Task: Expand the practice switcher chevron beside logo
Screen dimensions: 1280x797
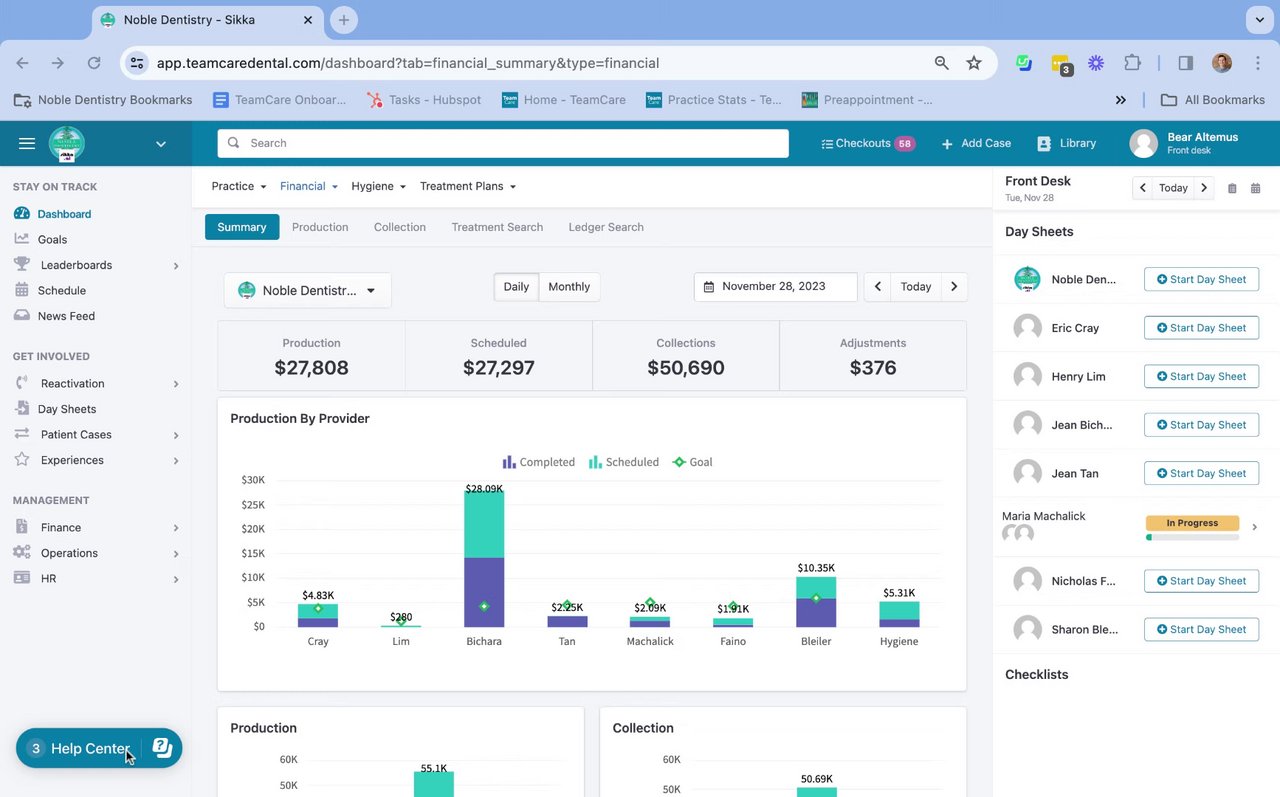Action: point(160,144)
